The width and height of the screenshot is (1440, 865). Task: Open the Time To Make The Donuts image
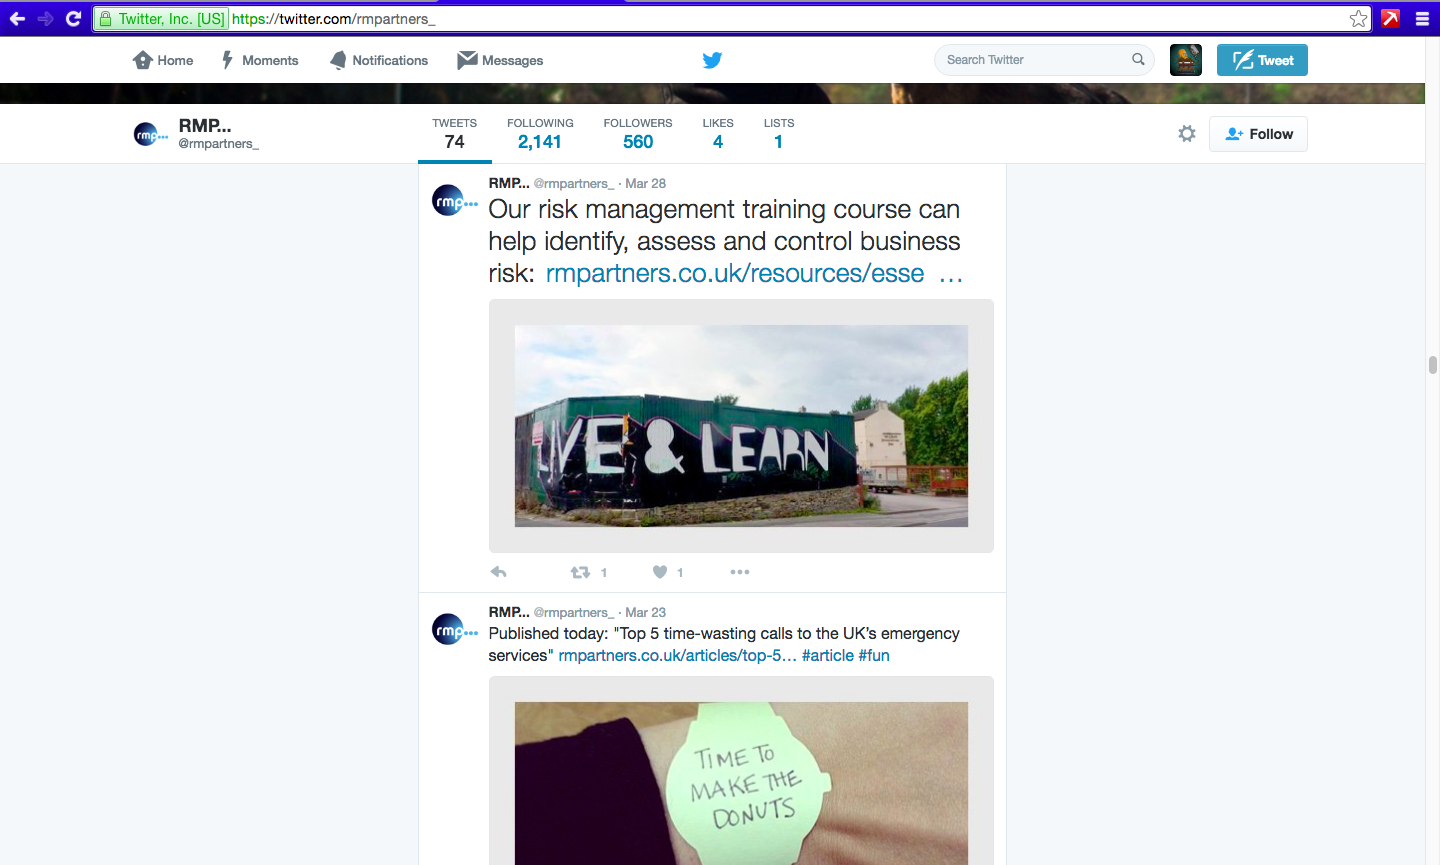[741, 783]
